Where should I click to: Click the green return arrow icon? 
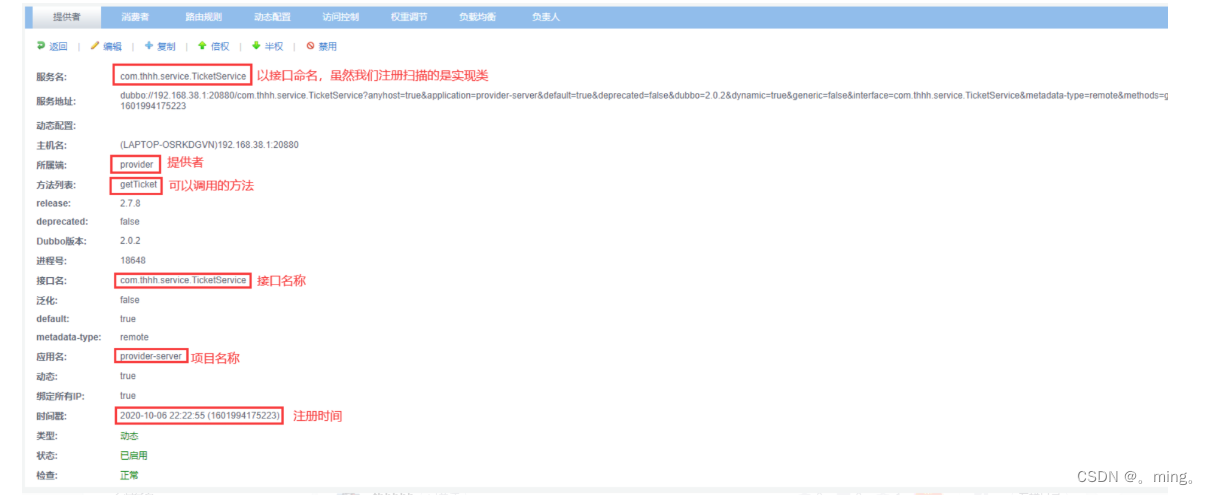(41, 46)
